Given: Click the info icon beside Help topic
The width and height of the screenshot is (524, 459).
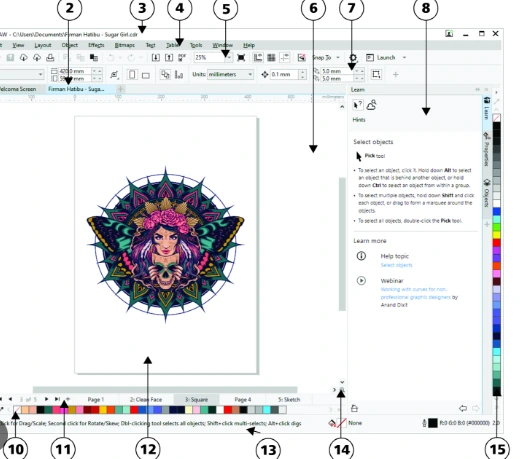Looking at the screenshot, I should point(361,256).
